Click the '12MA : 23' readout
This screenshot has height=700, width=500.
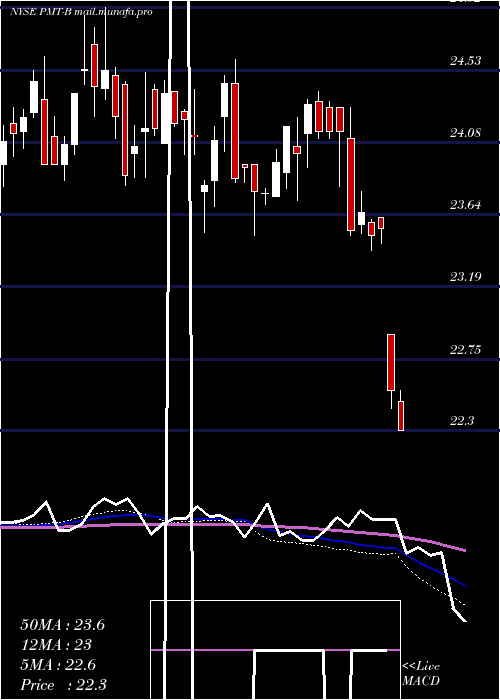[x=56, y=645]
